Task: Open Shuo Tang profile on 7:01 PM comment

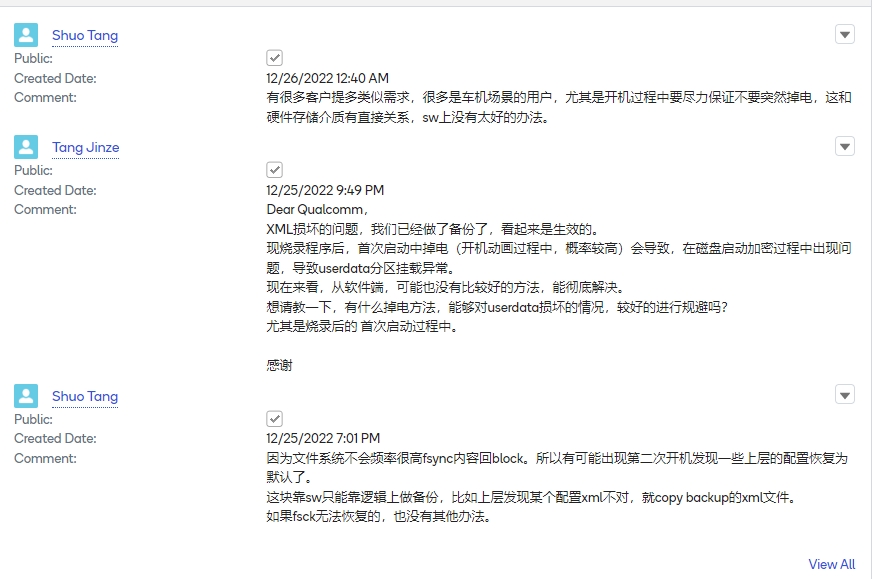Action: [85, 396]
